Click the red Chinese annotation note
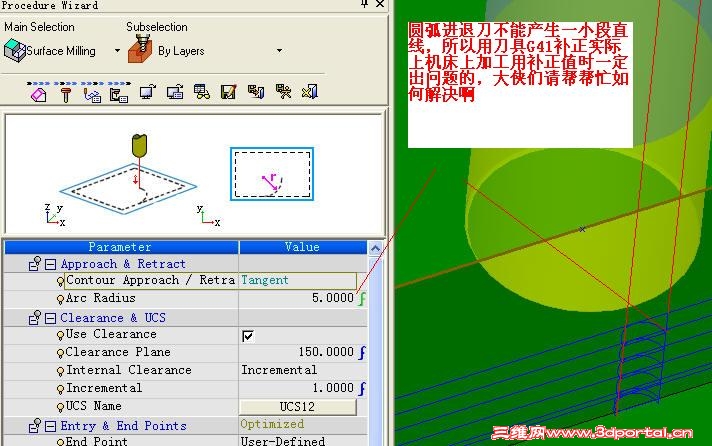Viewport: 712px width, 446px height. tap(520, 85)
